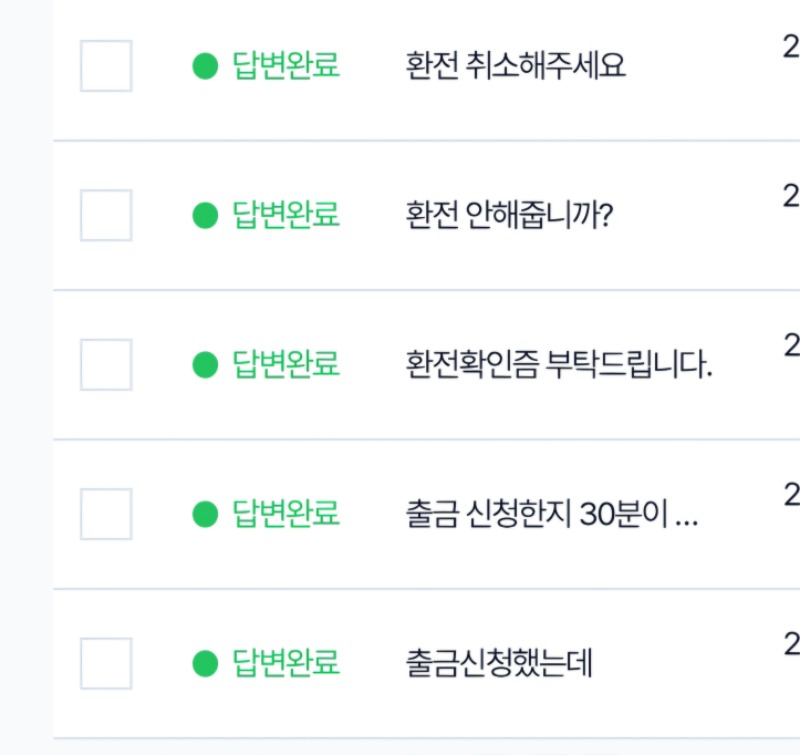Select '답변완료' status for '환전확인좀 부탁드립니다.'
The height and width of the screenshot is (755, 800).
tap(286, 365)
